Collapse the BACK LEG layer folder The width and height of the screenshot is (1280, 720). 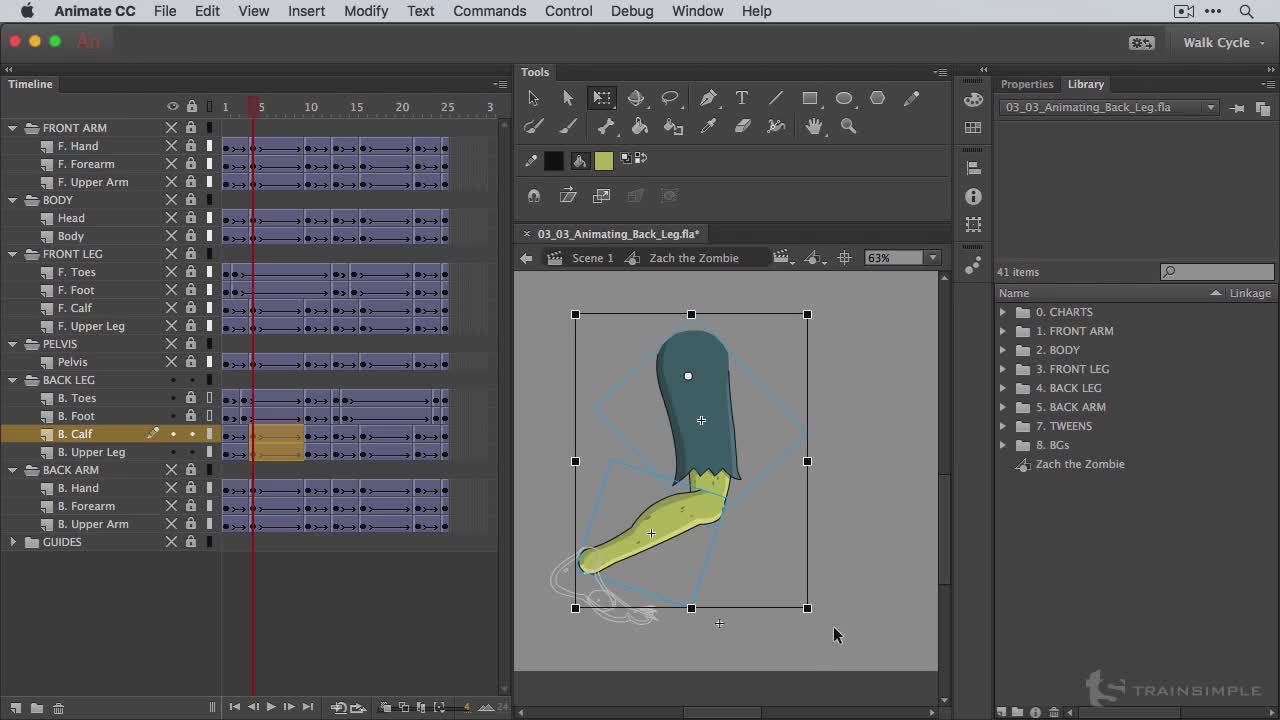13,380
